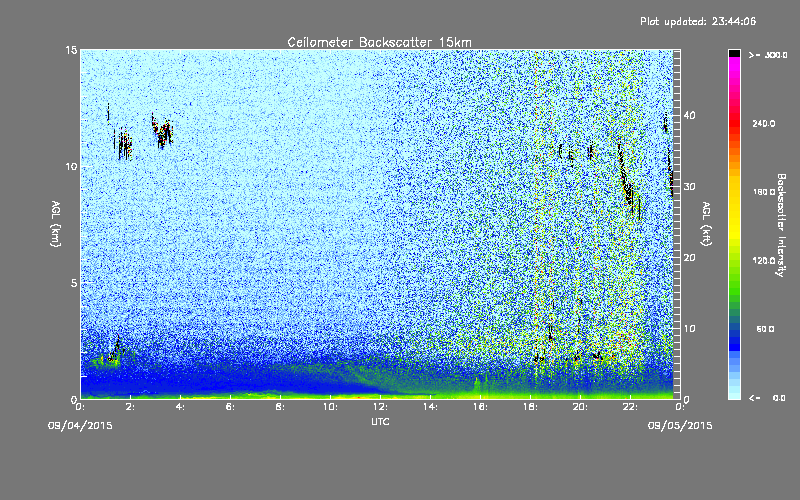Click the "20" tick on the kft axis
This screenshot has width=800, height=500.
pyautogui.click(x=689, y=257)
